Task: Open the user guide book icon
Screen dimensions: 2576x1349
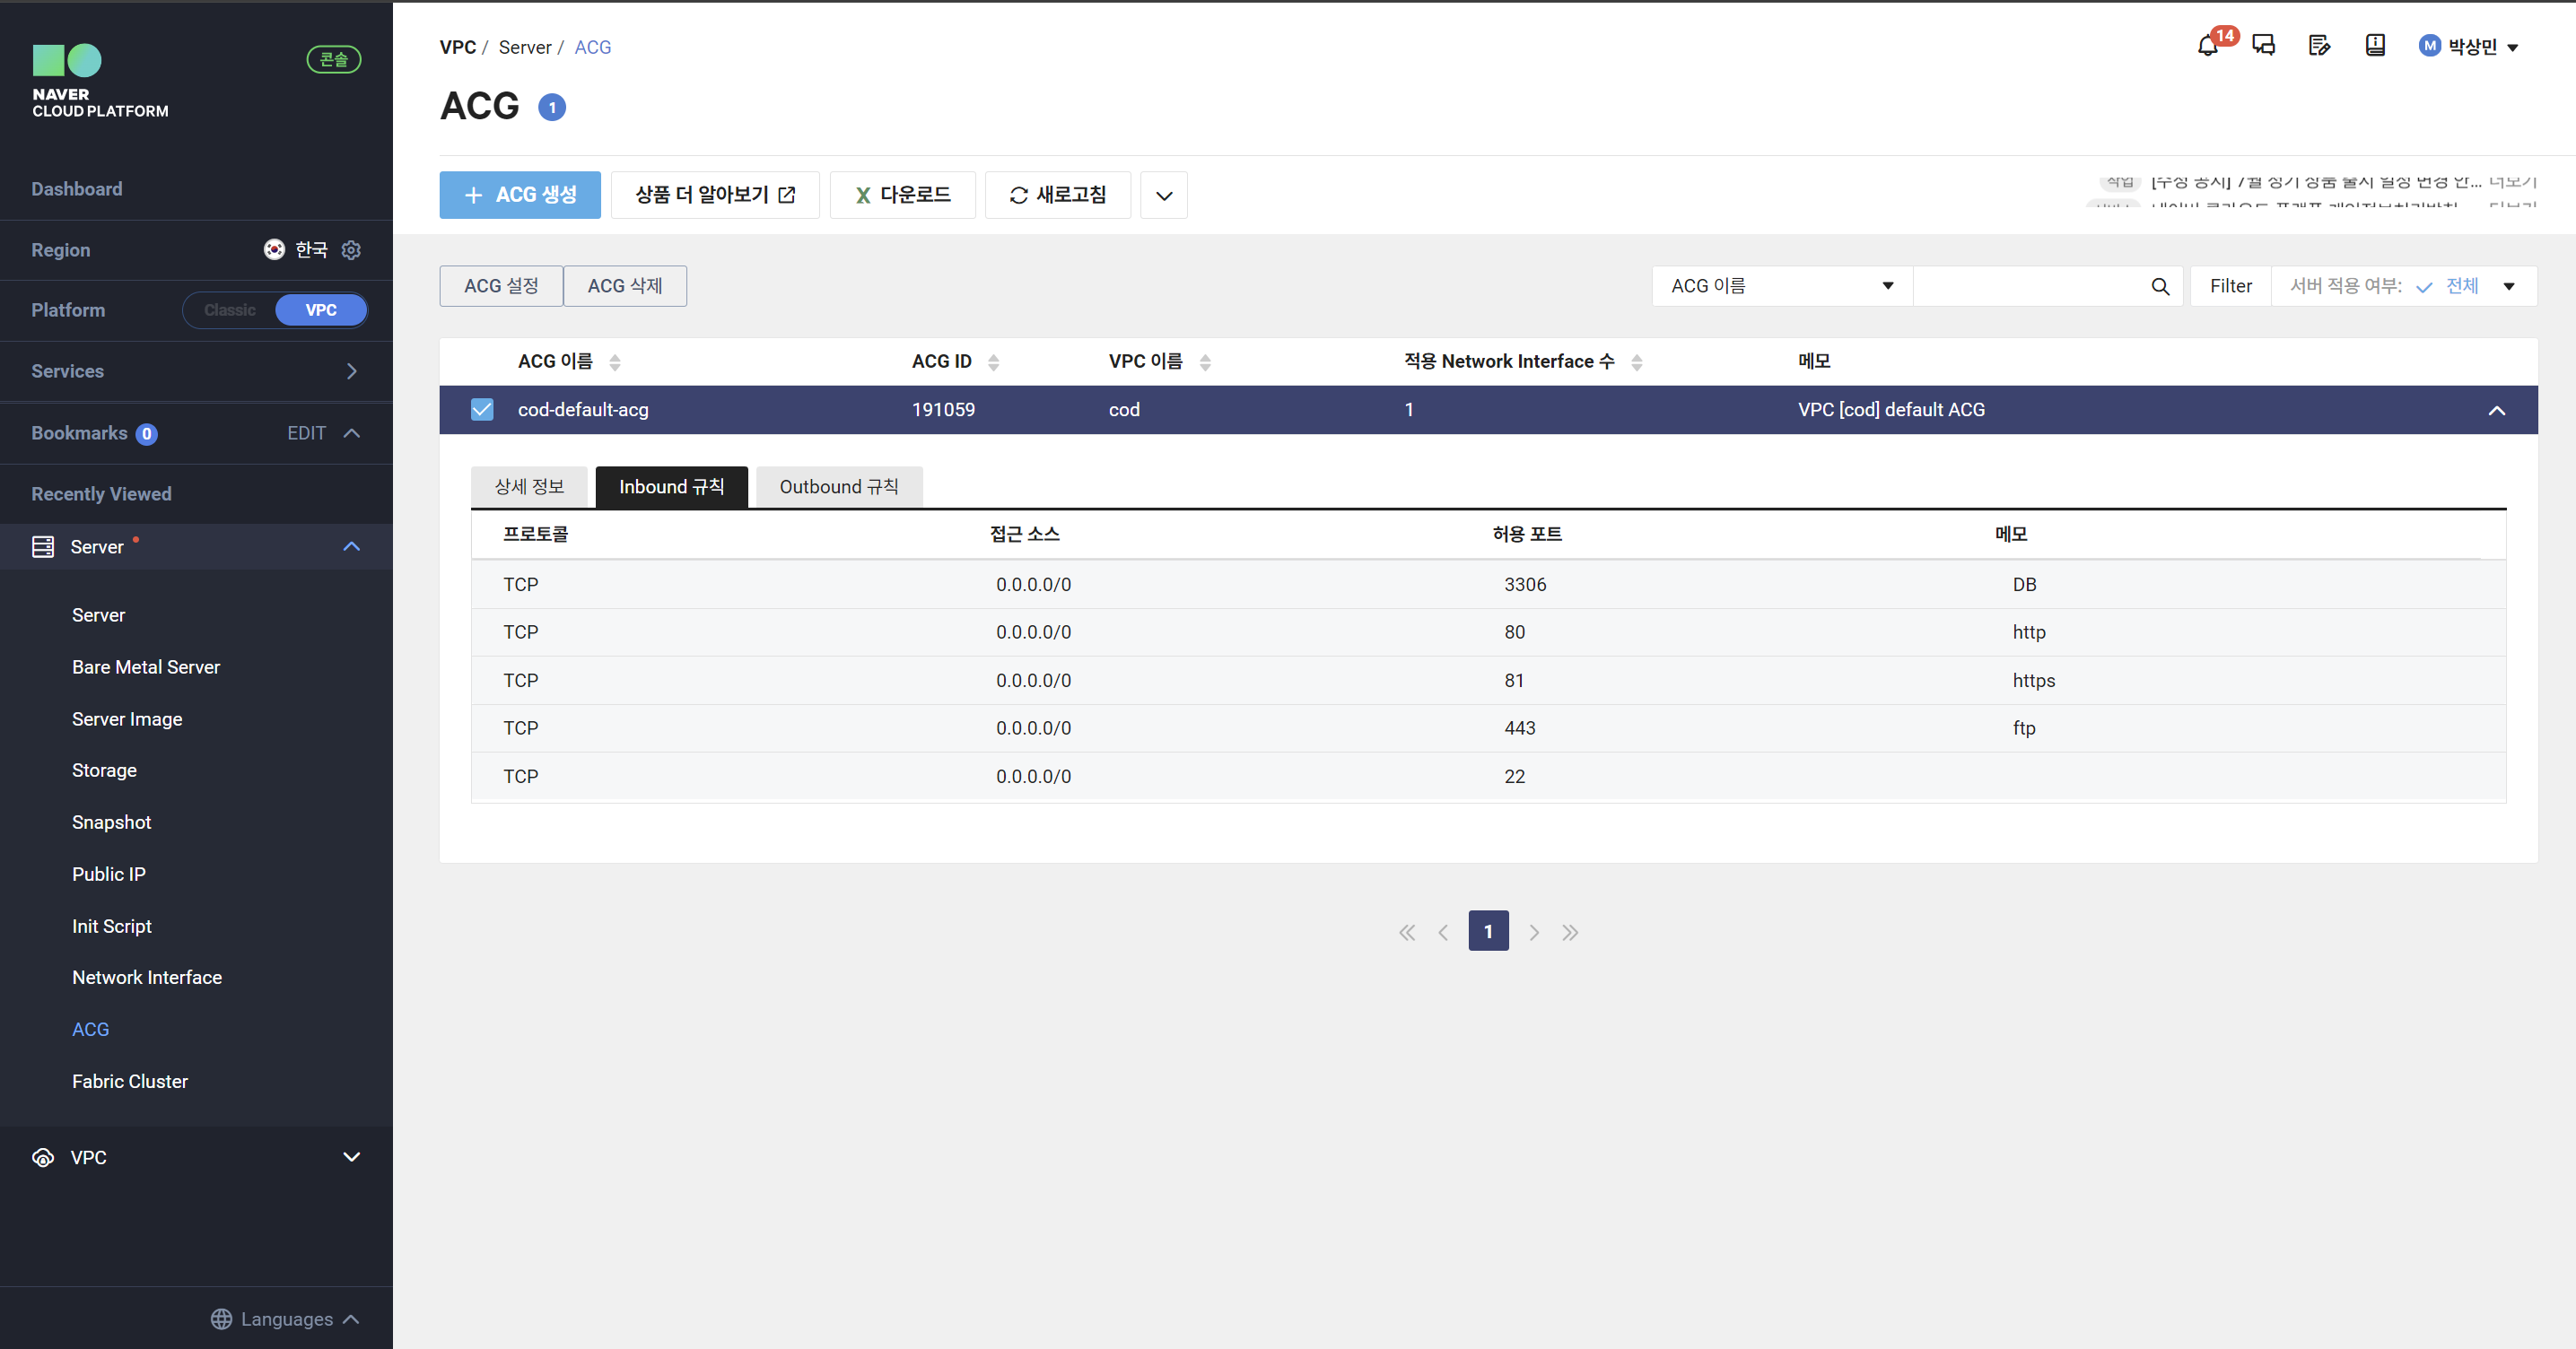Action: tap(2375, 46)
